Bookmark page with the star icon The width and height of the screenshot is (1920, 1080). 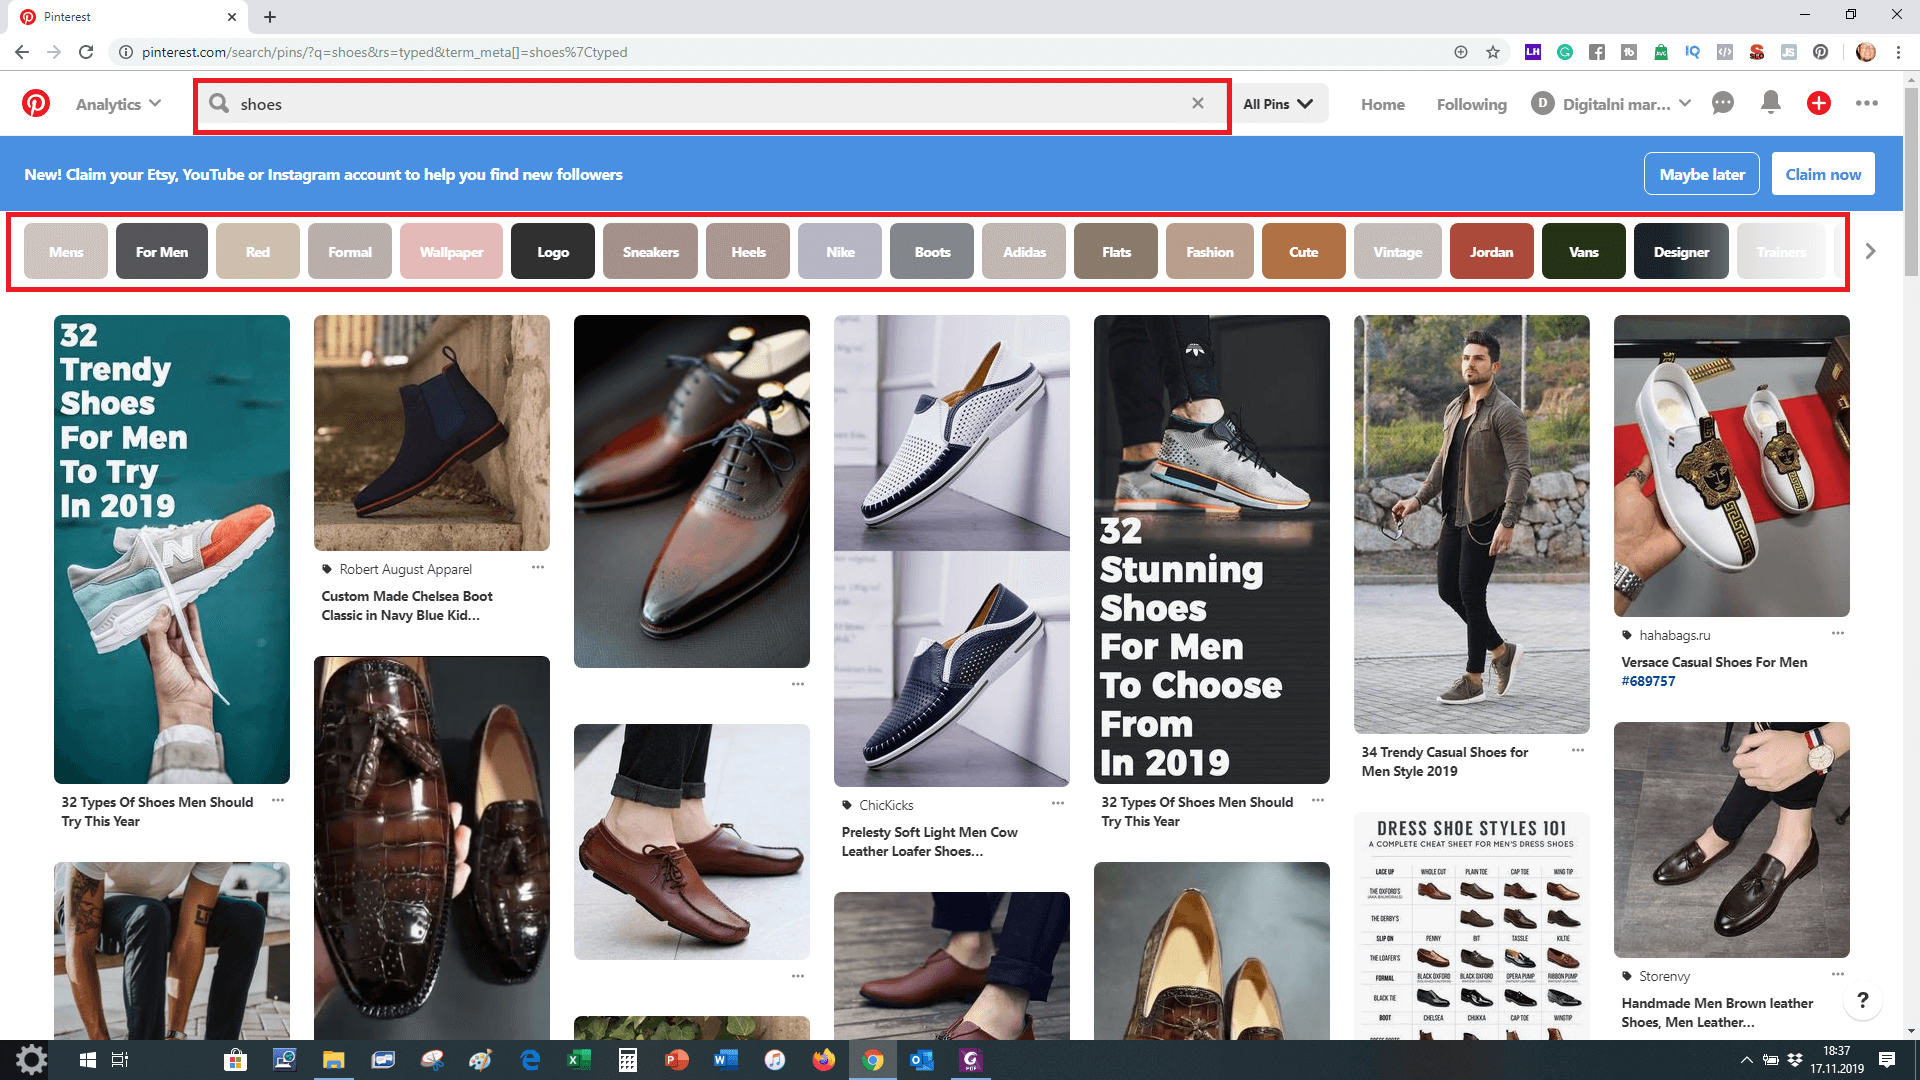1493,52
